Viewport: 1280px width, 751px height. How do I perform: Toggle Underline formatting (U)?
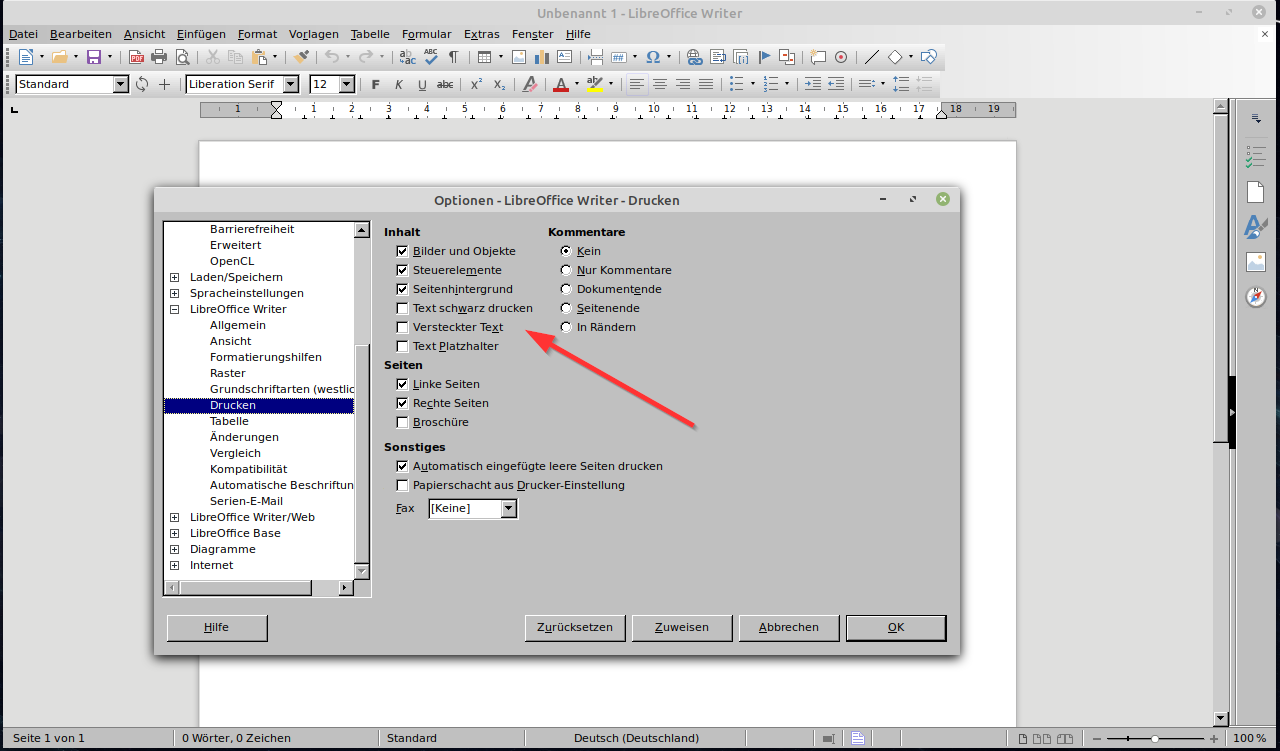click(x=422, y=85)
